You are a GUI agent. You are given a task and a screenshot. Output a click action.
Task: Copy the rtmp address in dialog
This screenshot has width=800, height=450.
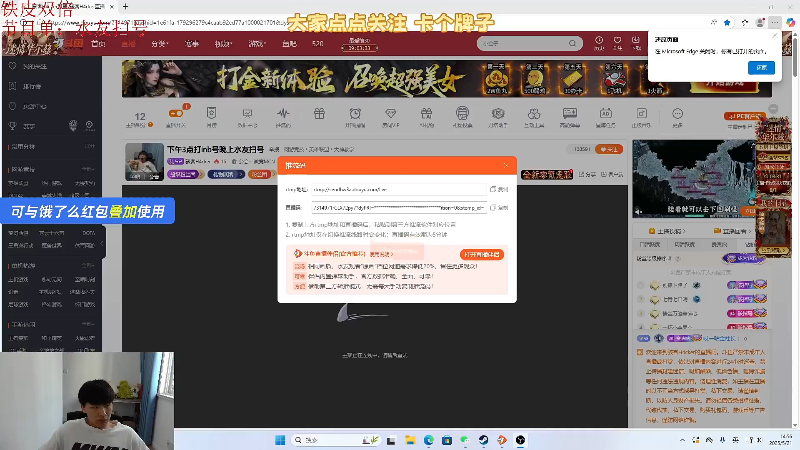[x=499, y=189]
